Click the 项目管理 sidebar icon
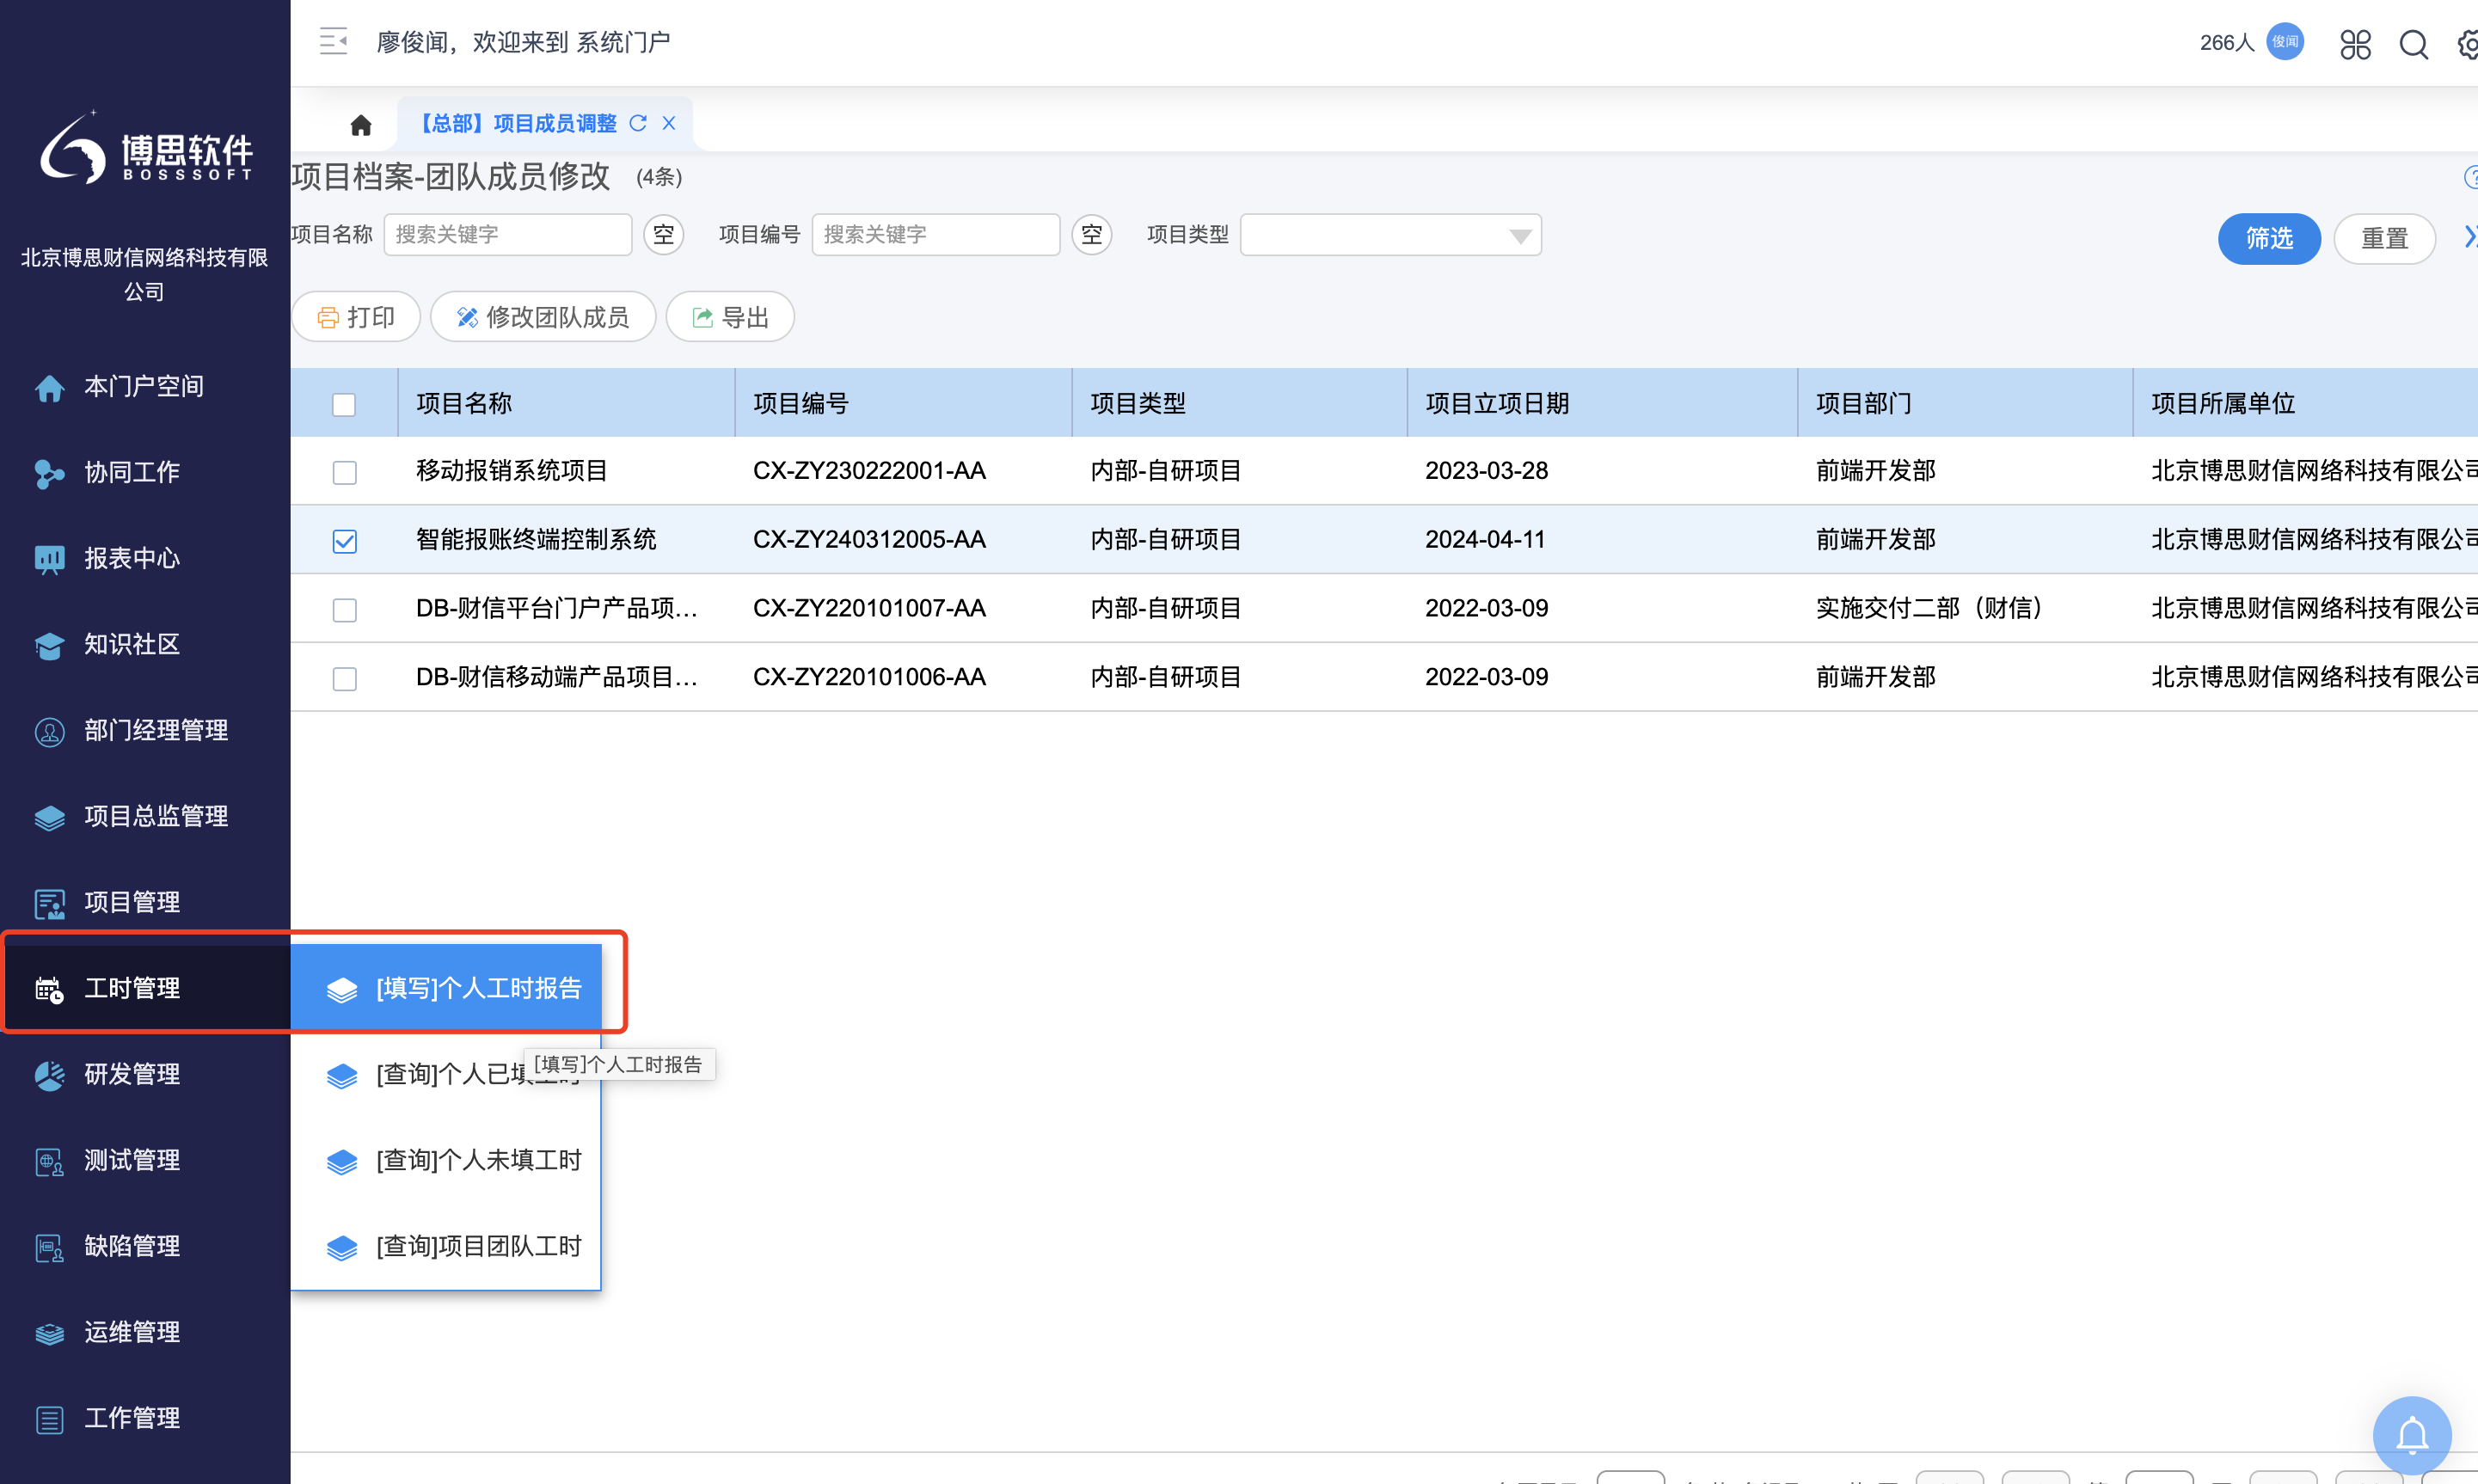 [49, 903]
